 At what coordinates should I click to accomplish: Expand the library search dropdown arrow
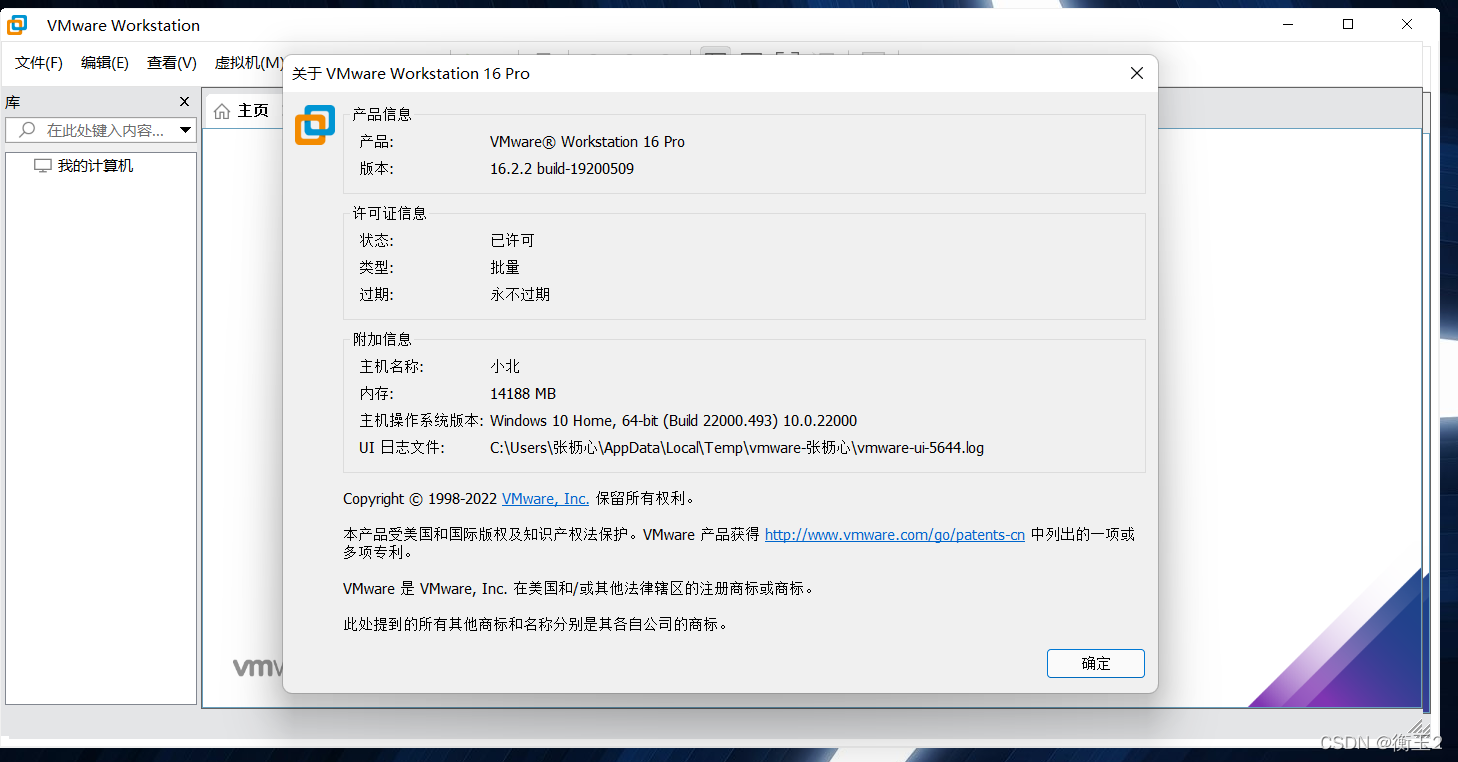coord(186,130)
